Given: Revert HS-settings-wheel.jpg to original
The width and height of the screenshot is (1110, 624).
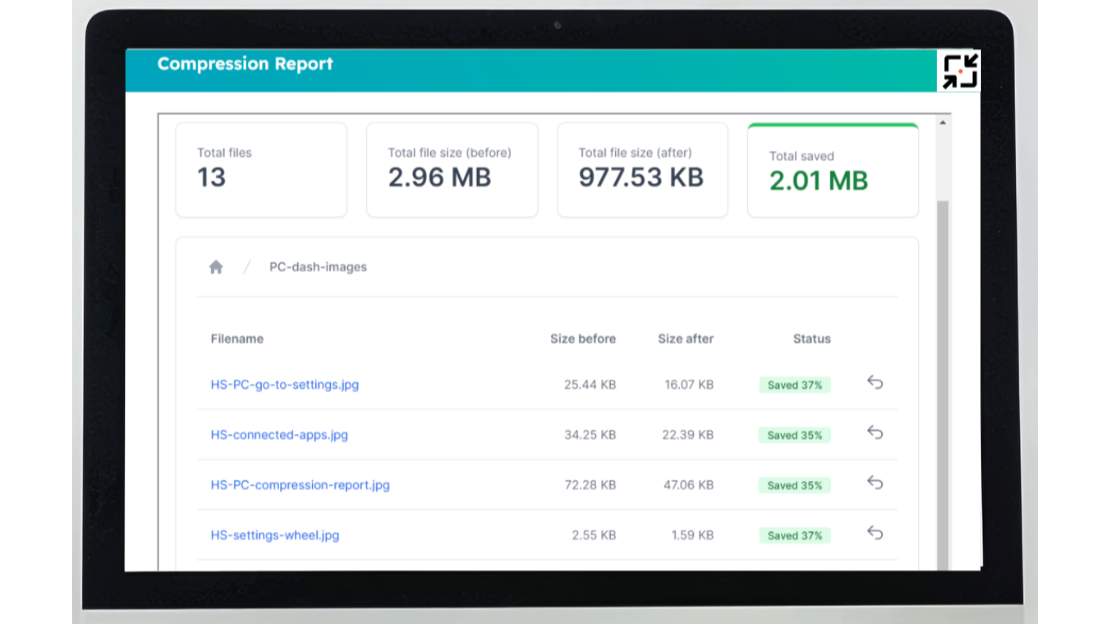Looking at the screenshot, I should 875,533.
